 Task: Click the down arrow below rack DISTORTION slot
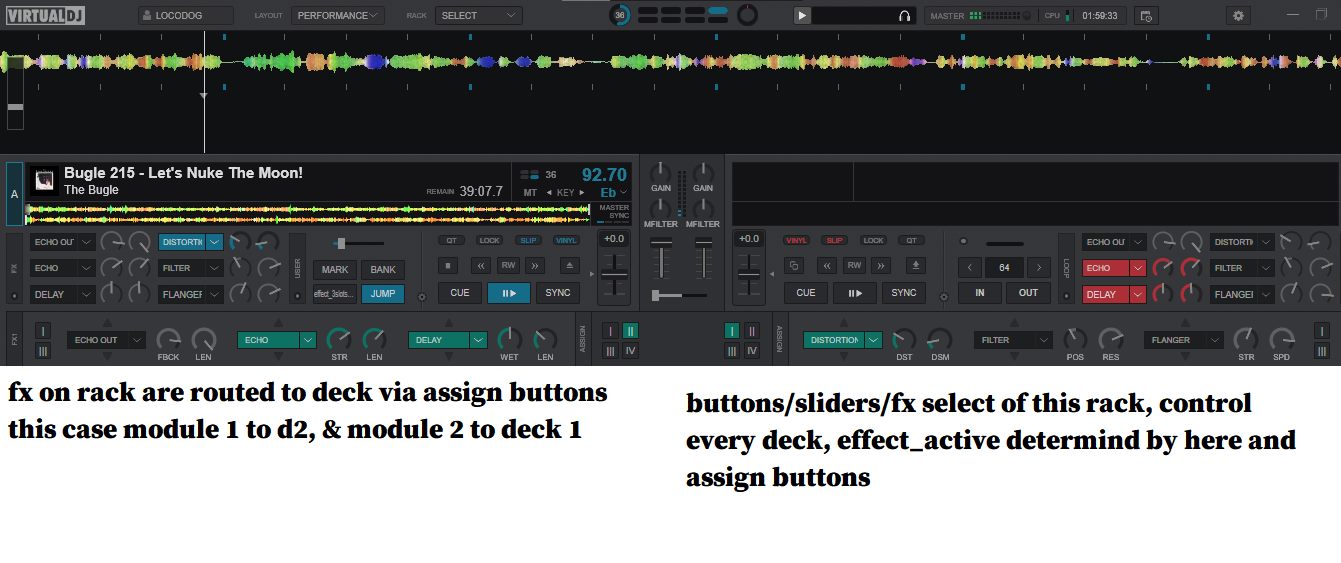coord(843,357)
